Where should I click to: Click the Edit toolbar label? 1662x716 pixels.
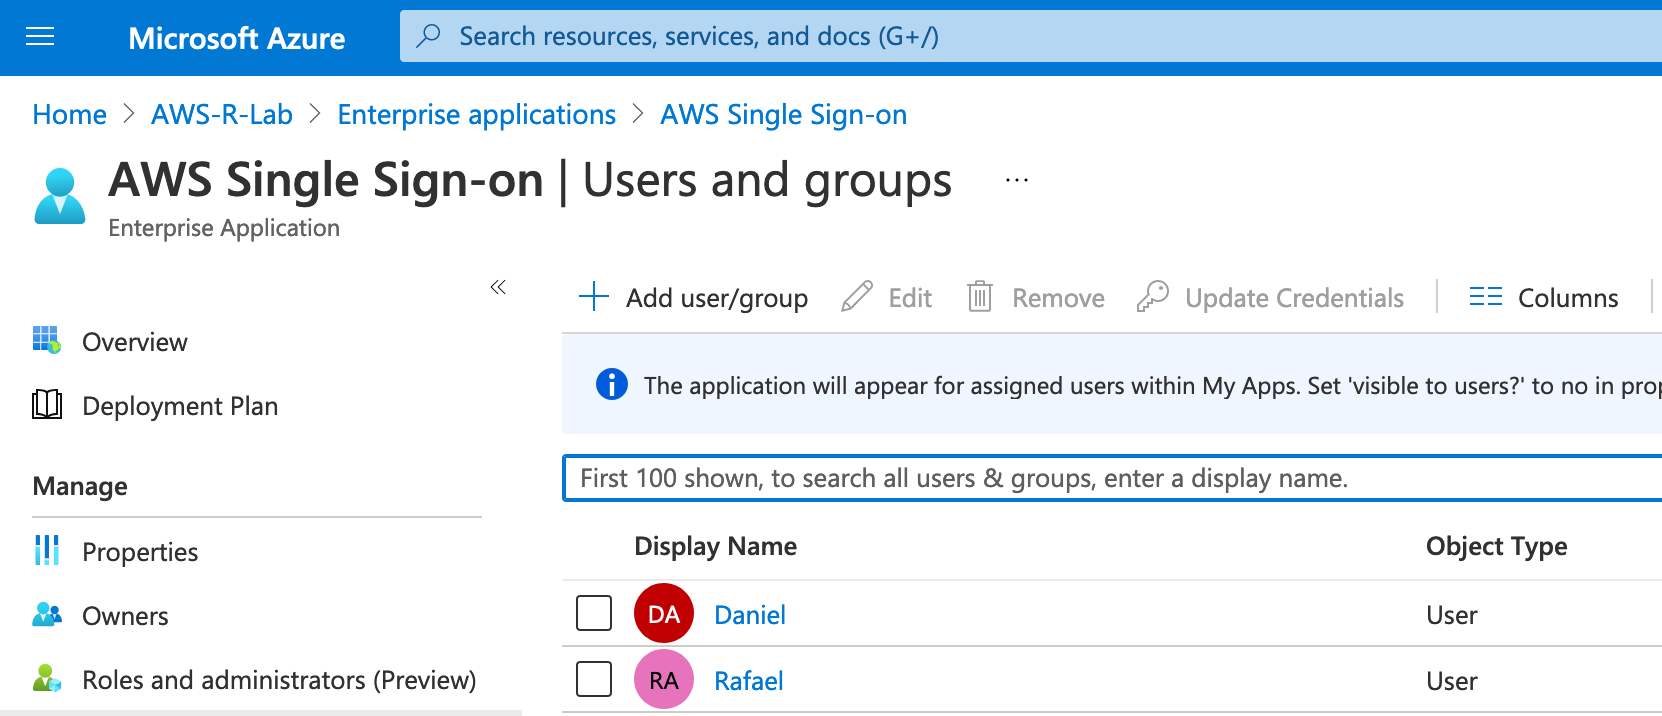point(910,297)
